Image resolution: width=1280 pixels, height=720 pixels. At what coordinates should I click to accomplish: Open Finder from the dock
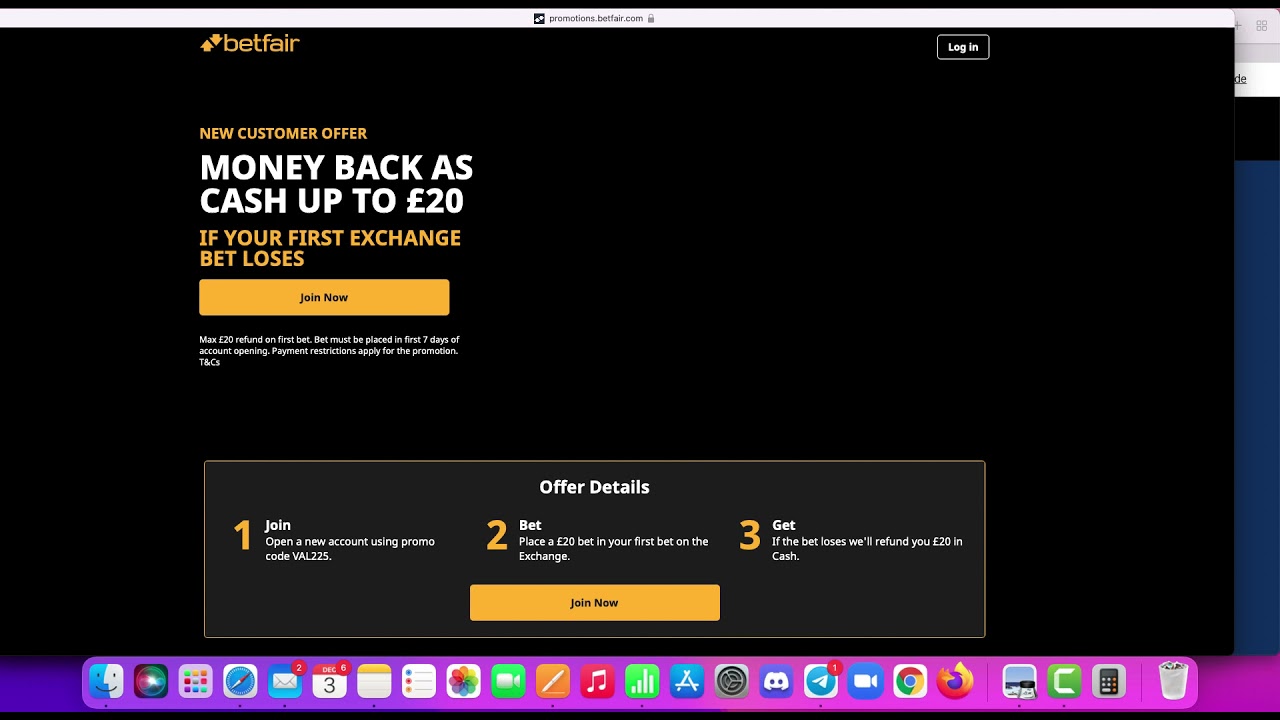(x=106, y=682)
